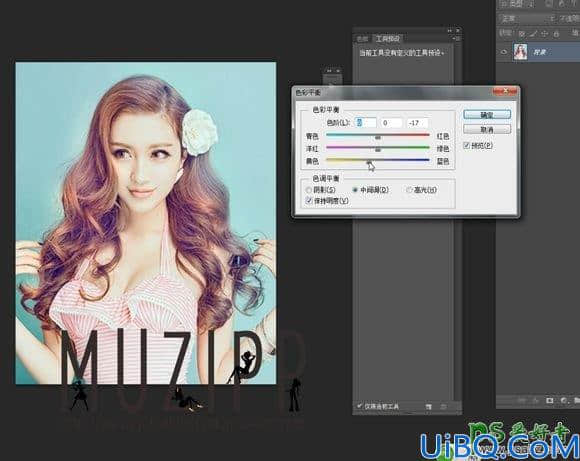Hide the 背景 layer with eye icon
The height and width of the screenshot is (461, 580).
tap(504, 52)
